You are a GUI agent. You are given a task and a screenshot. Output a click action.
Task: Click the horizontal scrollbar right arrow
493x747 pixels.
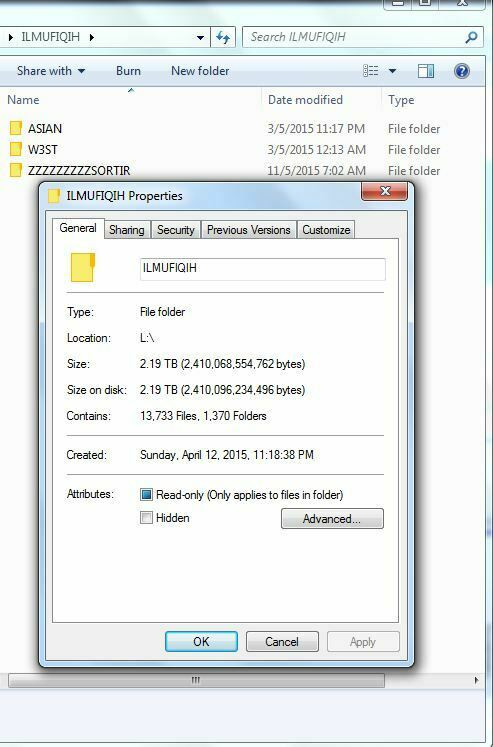click(x=476, y=680)
